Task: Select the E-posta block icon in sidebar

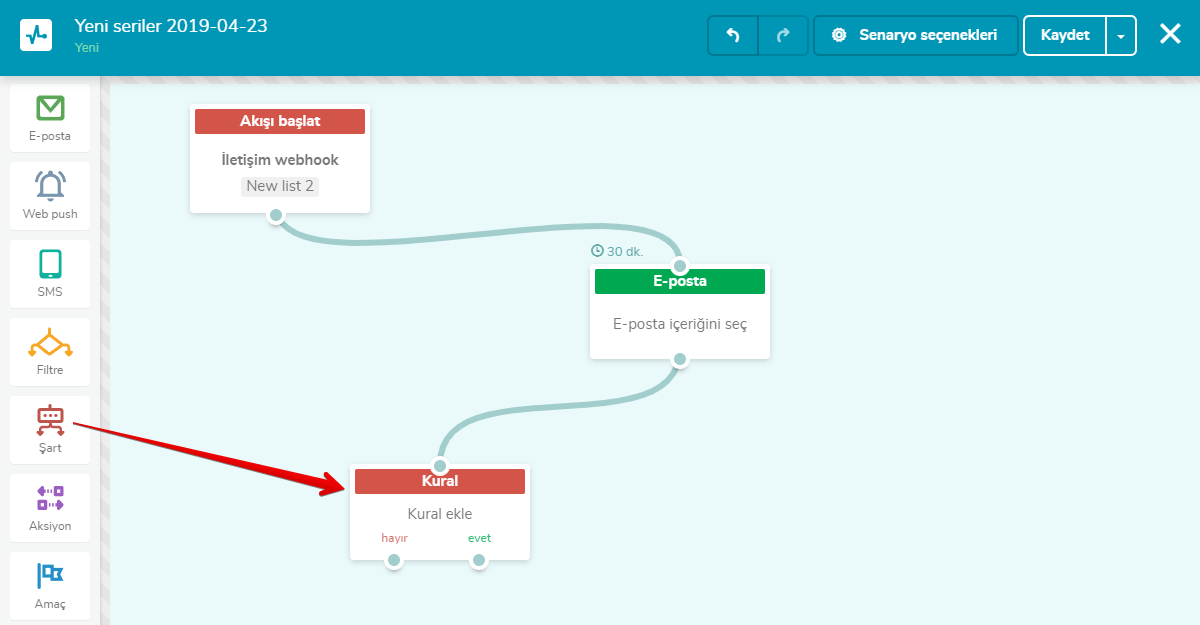Action: (x=50, y=108)
